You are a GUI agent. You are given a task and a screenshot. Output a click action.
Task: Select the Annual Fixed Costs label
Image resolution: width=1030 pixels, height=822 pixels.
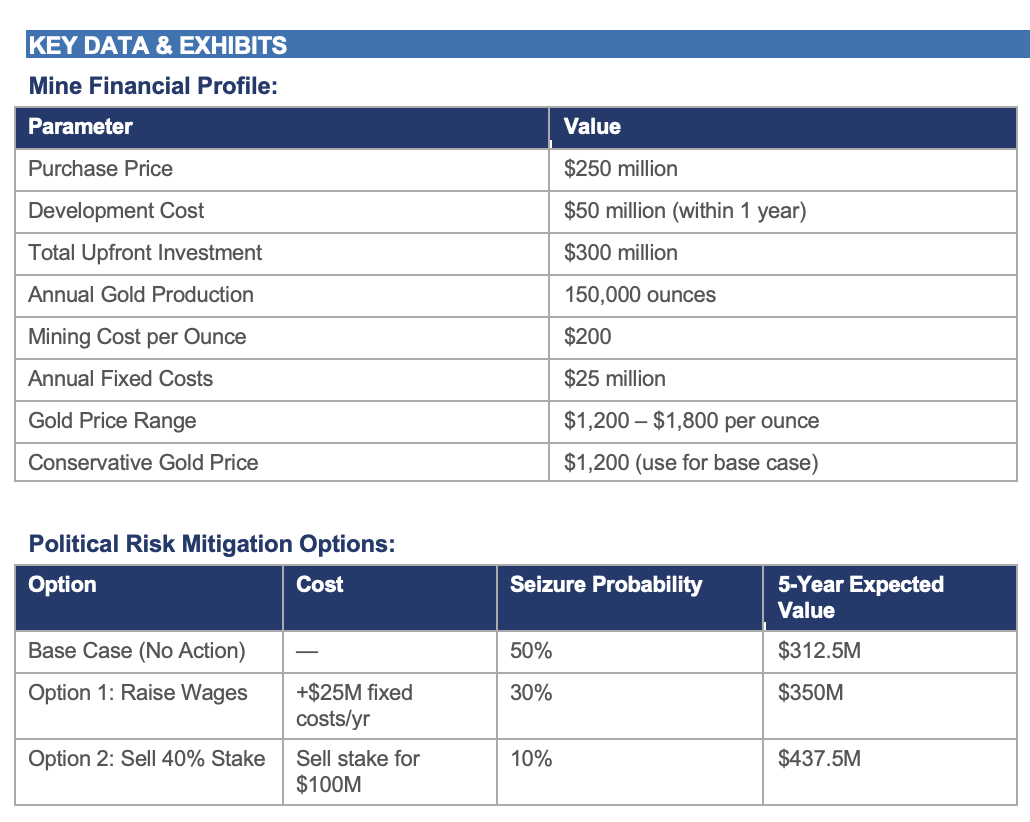pyautogui.click(x=120, y=379)
